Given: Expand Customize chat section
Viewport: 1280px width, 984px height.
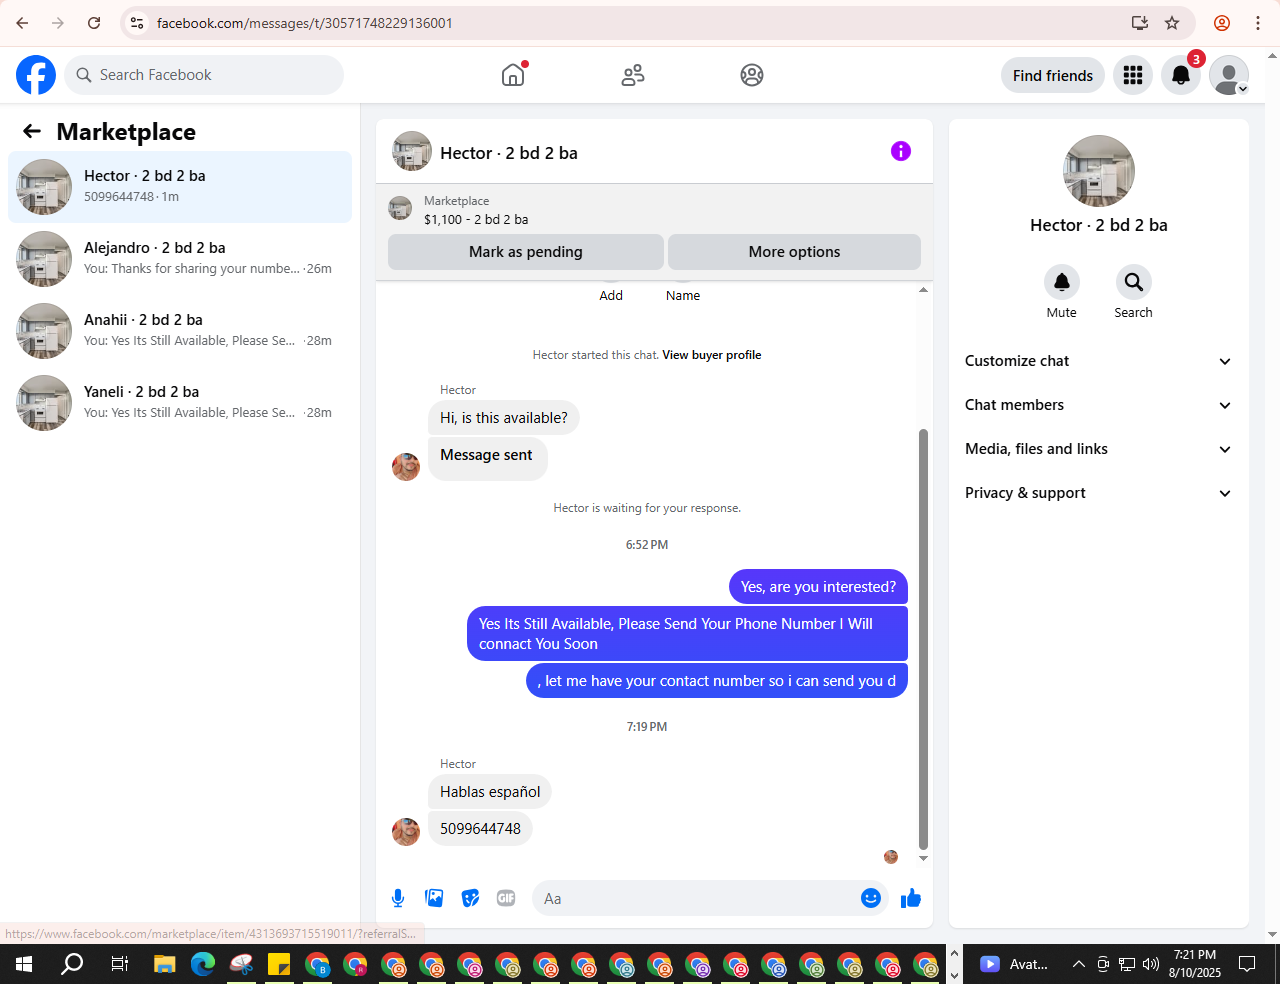Looking at the screenshot, I should (1098, 361).
